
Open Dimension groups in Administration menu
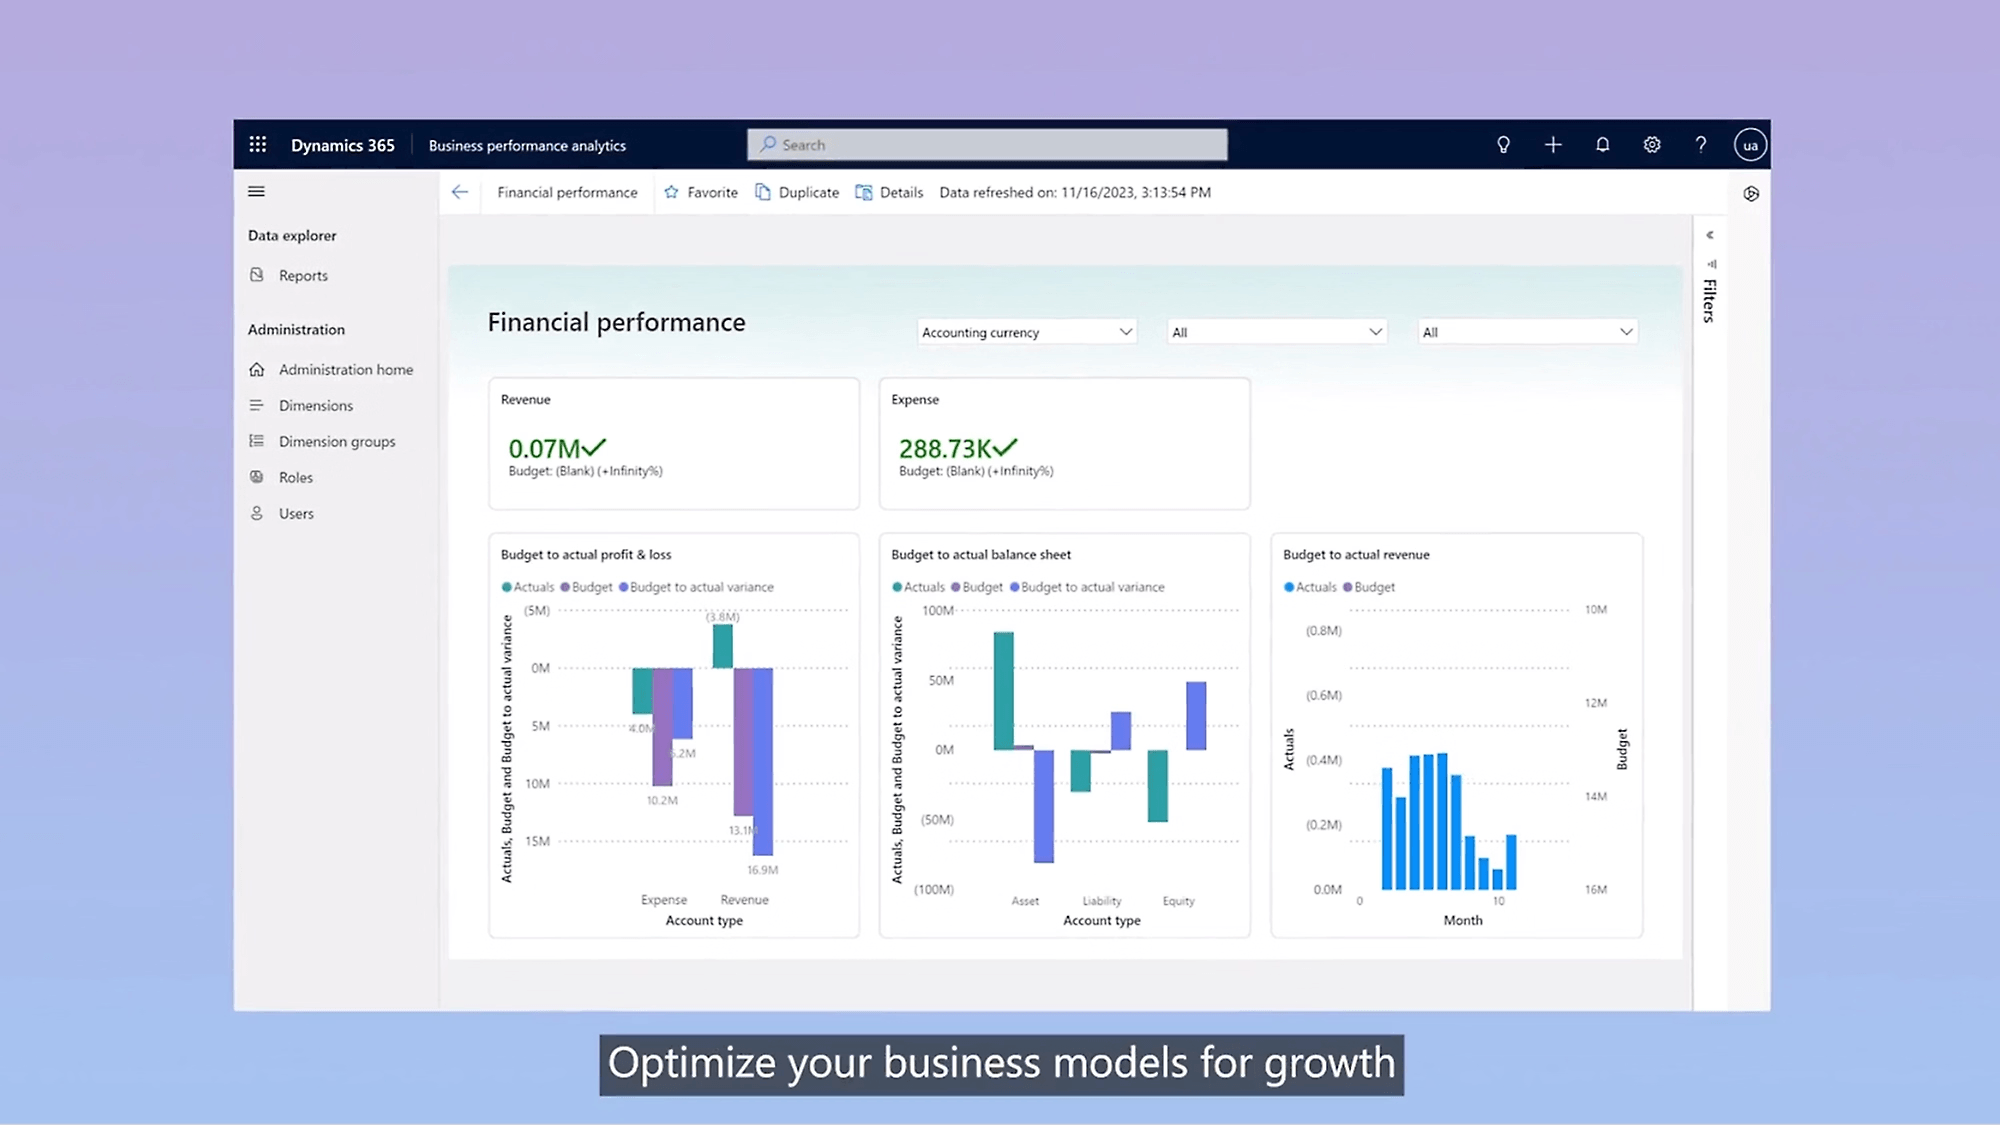click(336, 441)
